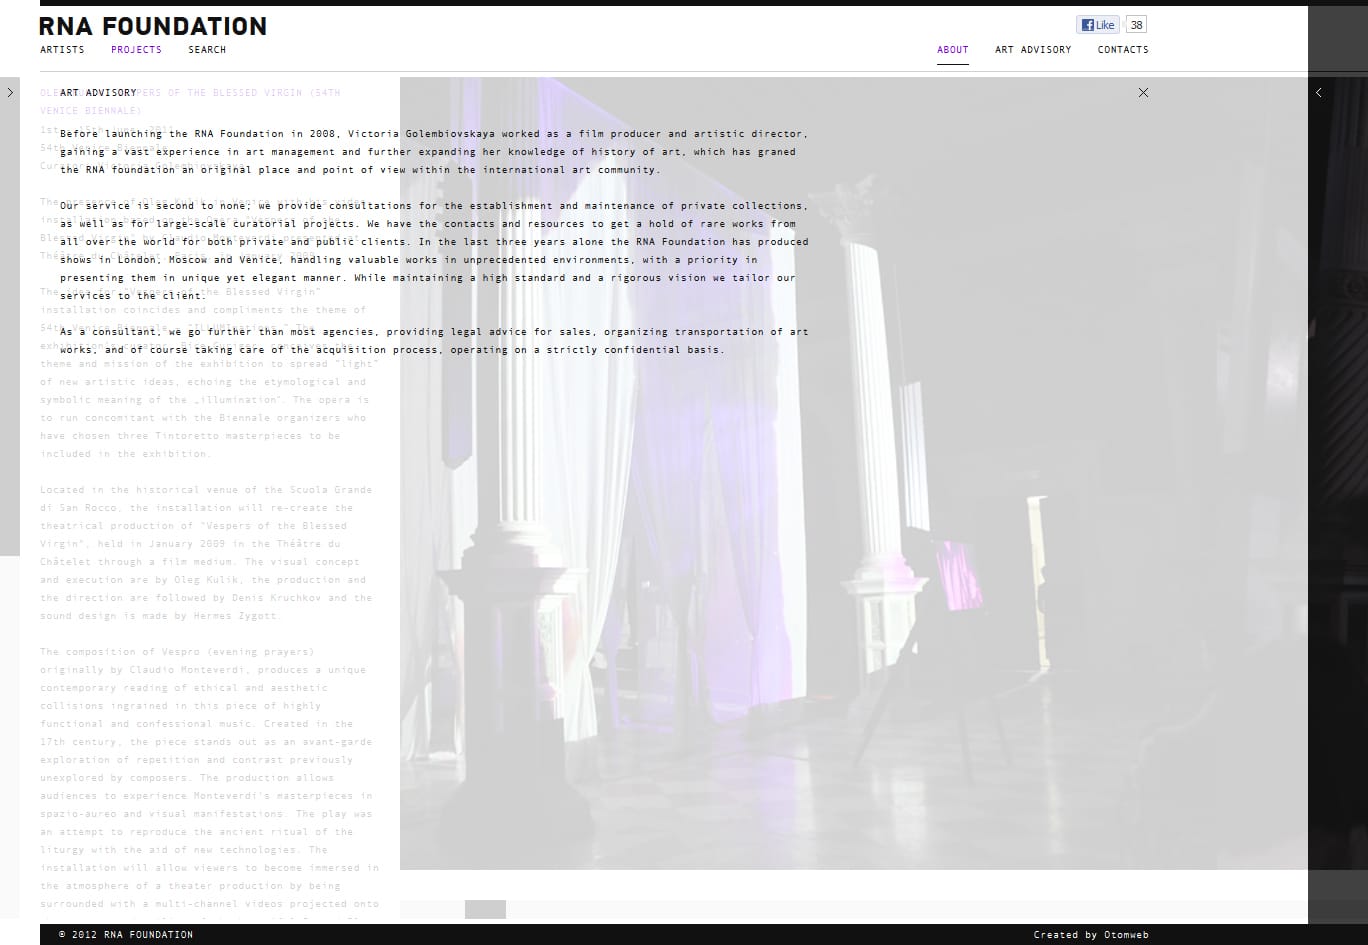The height and width of the screenshot is (945, 1368).
Task: Open the PROJECTS menu item
Action: (x=136, y=50)
